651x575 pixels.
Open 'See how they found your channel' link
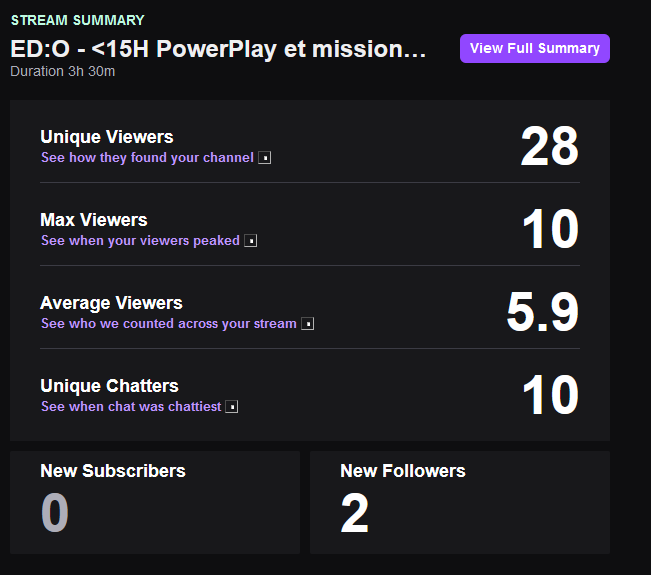coord(147,157)
